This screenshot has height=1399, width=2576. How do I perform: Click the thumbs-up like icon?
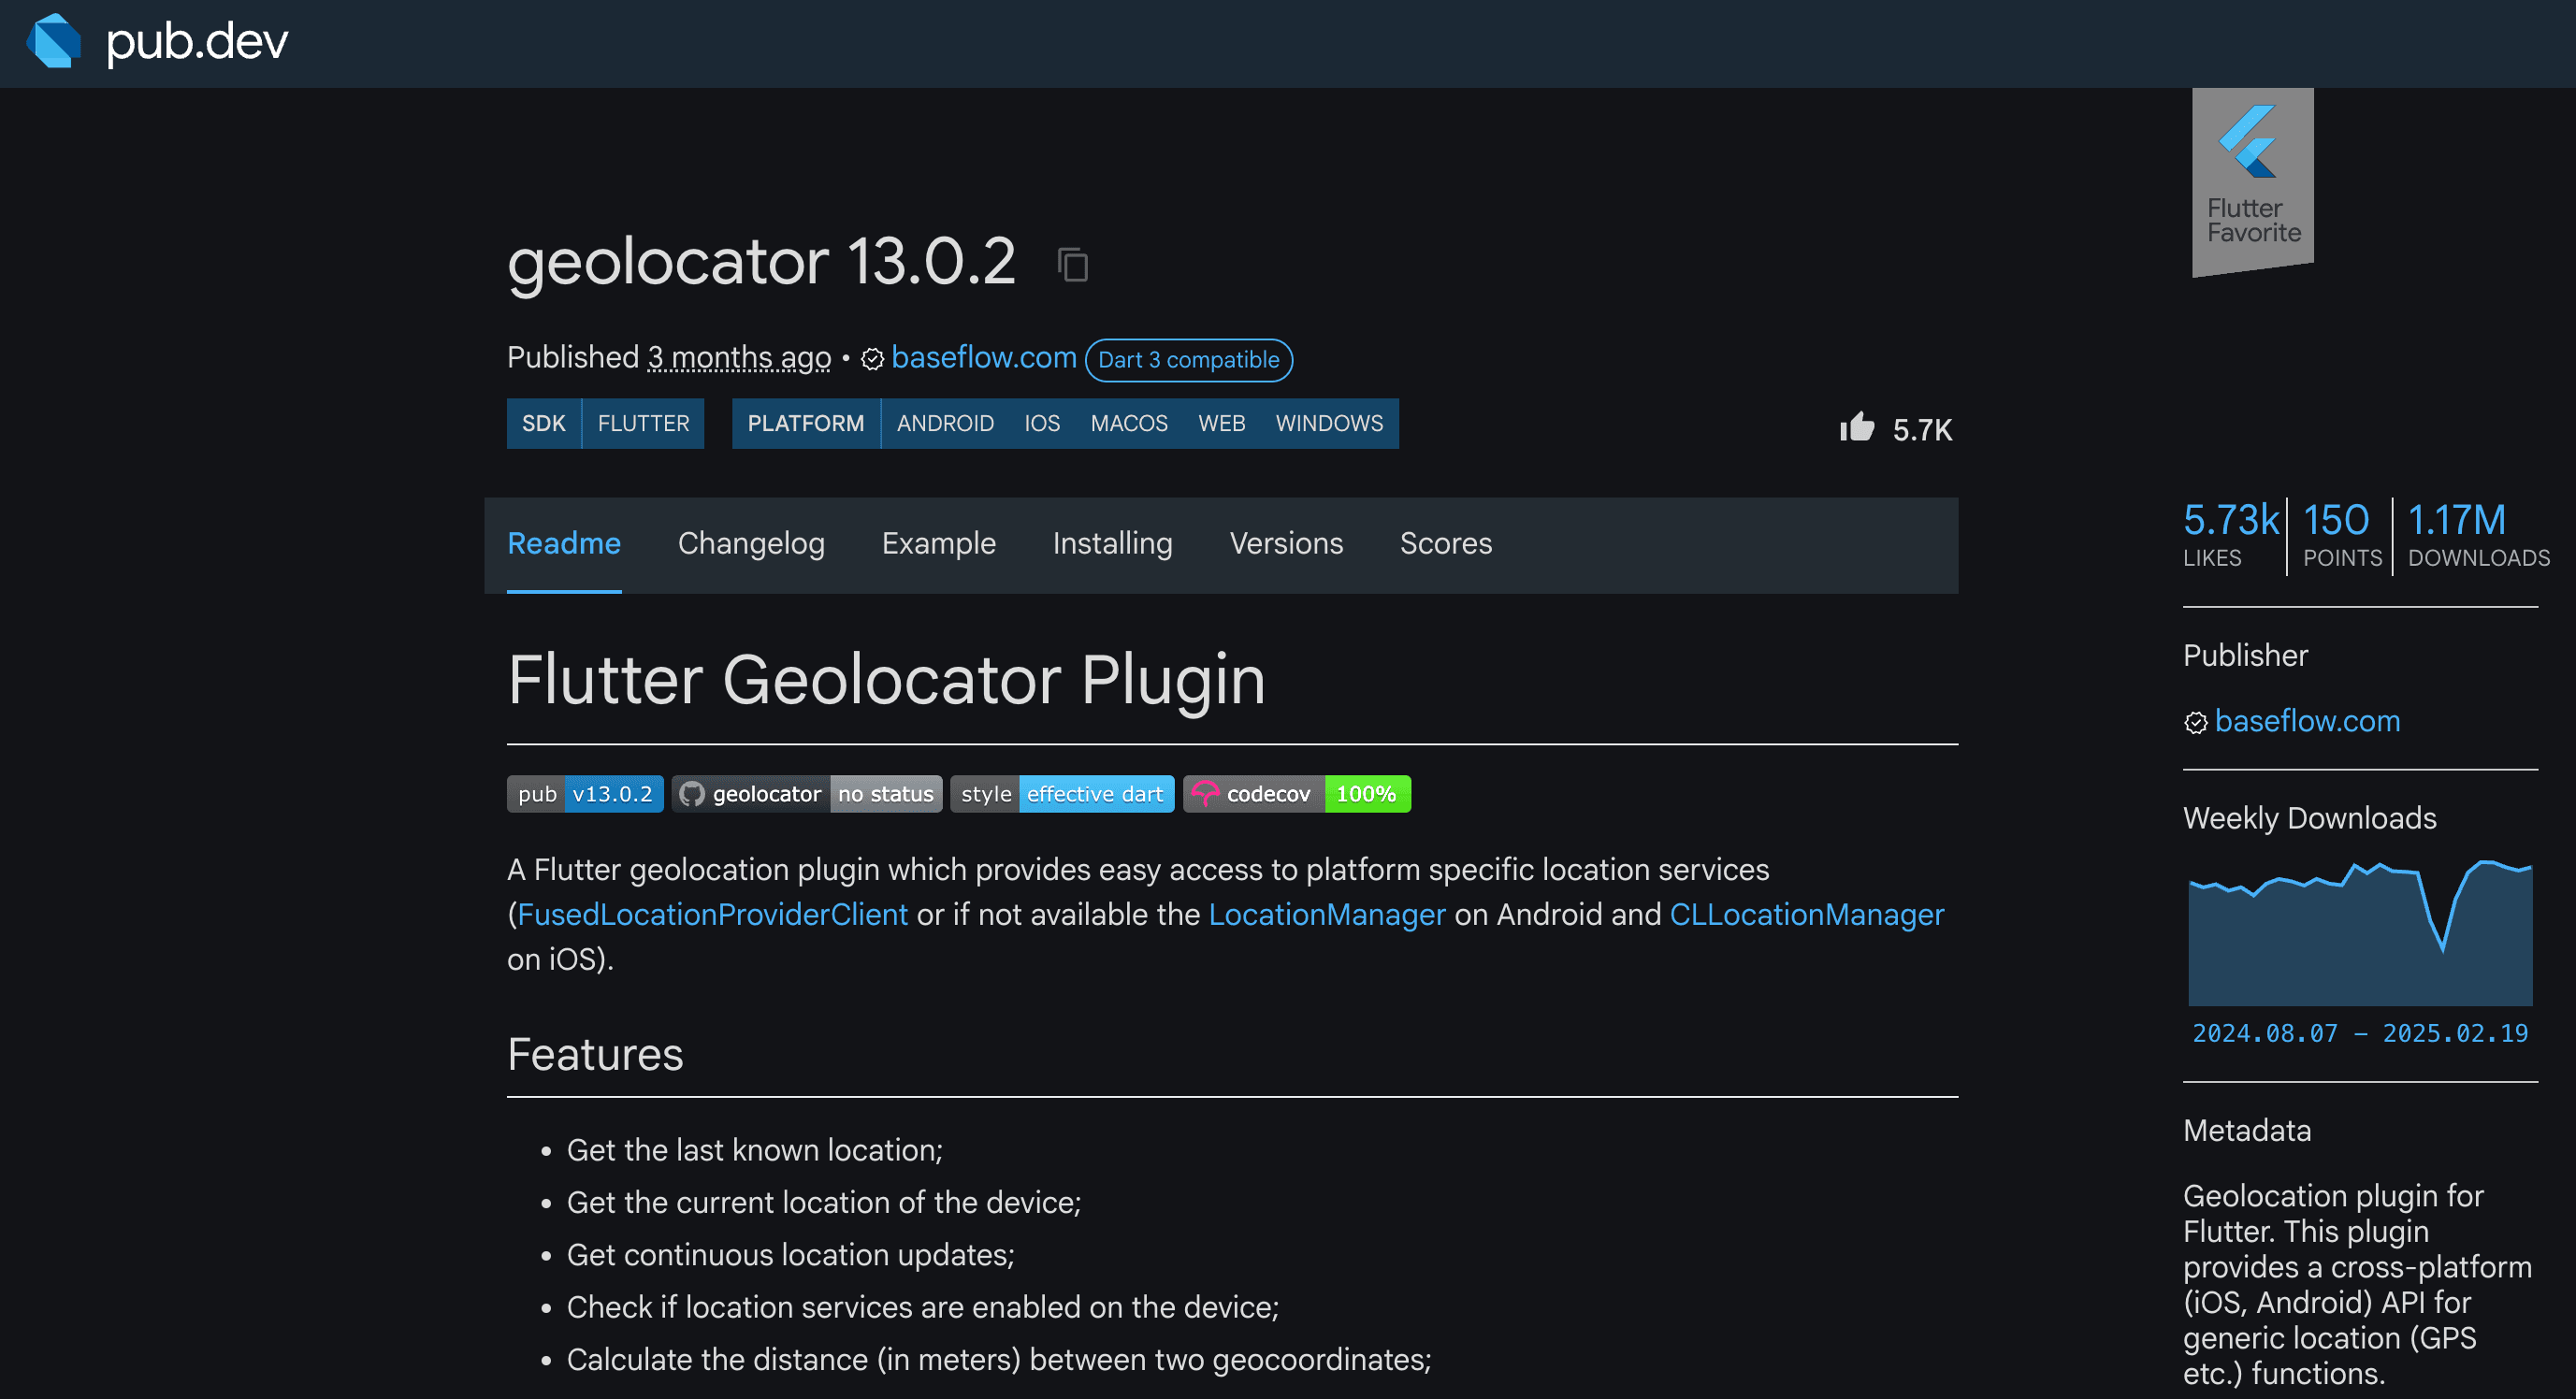(x=1857, y=427)
